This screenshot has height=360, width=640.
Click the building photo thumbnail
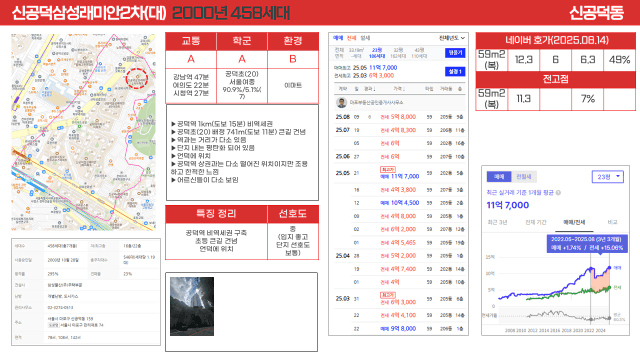(x=192, y=307)
